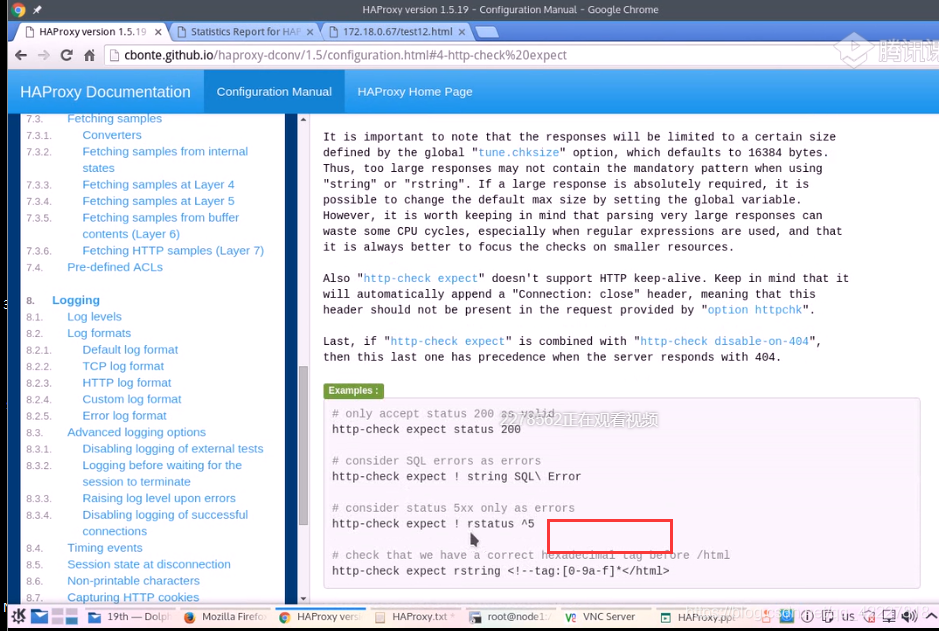Image resolution: width=939 pixels, height=631 pixels.
Task: Open sidebar entry Disabling logging of external tests
Action: [172, 449]
